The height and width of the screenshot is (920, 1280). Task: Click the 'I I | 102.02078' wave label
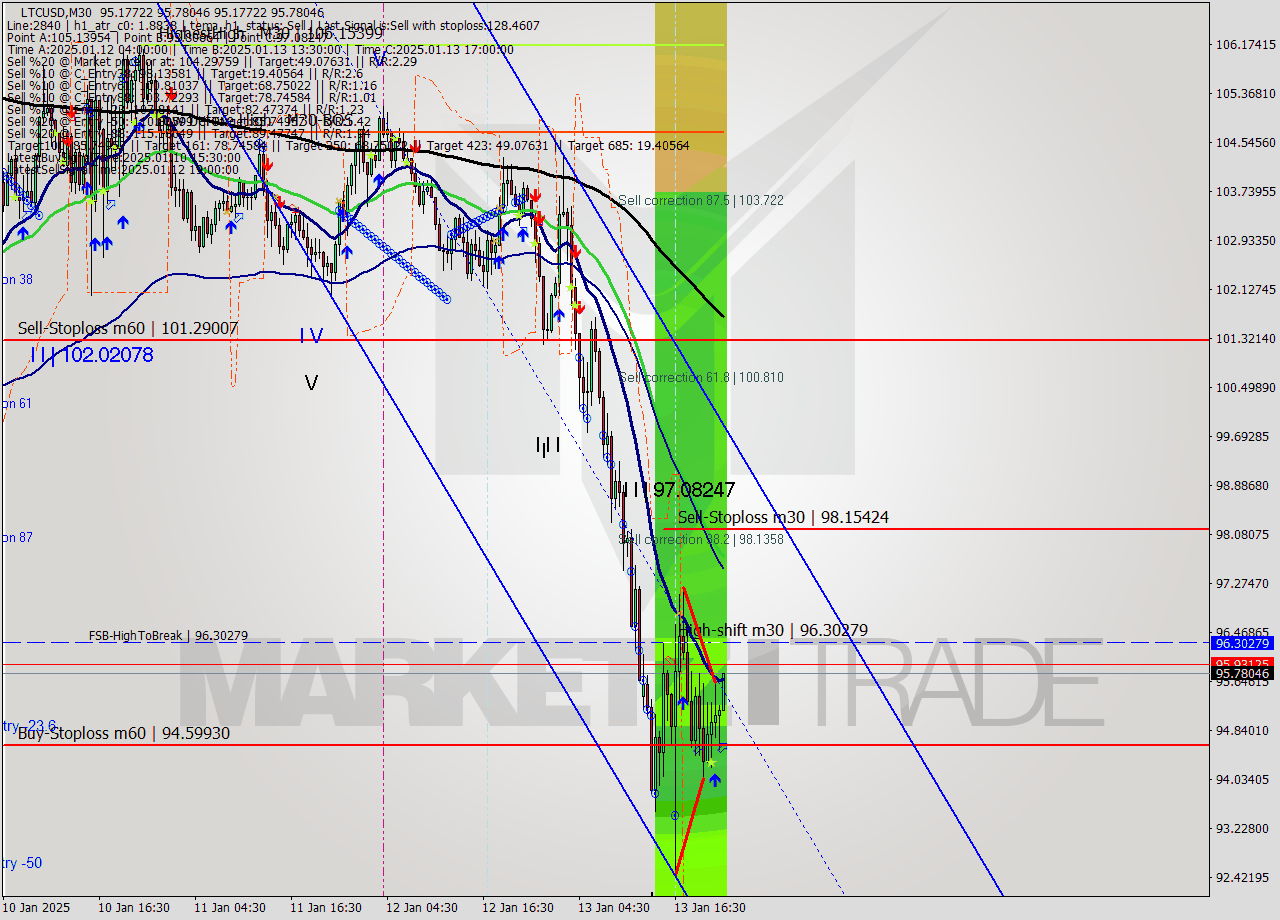pos(91,354)
